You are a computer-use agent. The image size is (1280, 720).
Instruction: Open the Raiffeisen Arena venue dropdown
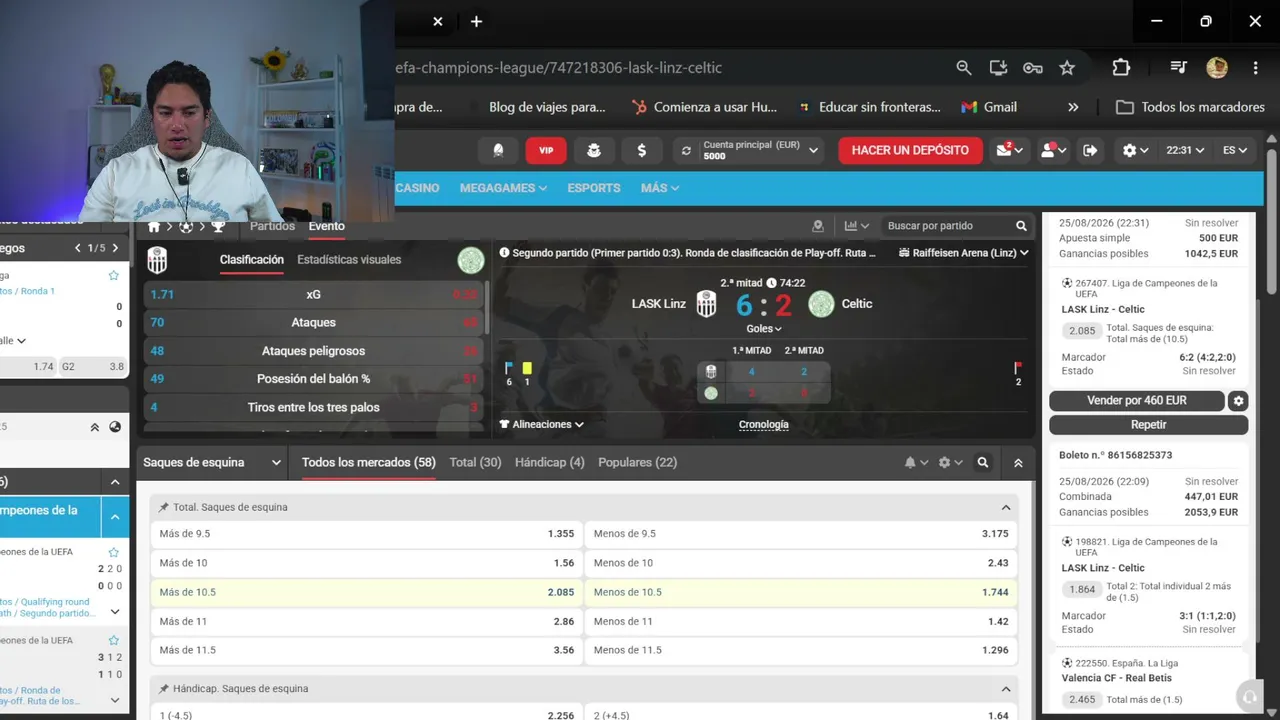pos(964,253)
